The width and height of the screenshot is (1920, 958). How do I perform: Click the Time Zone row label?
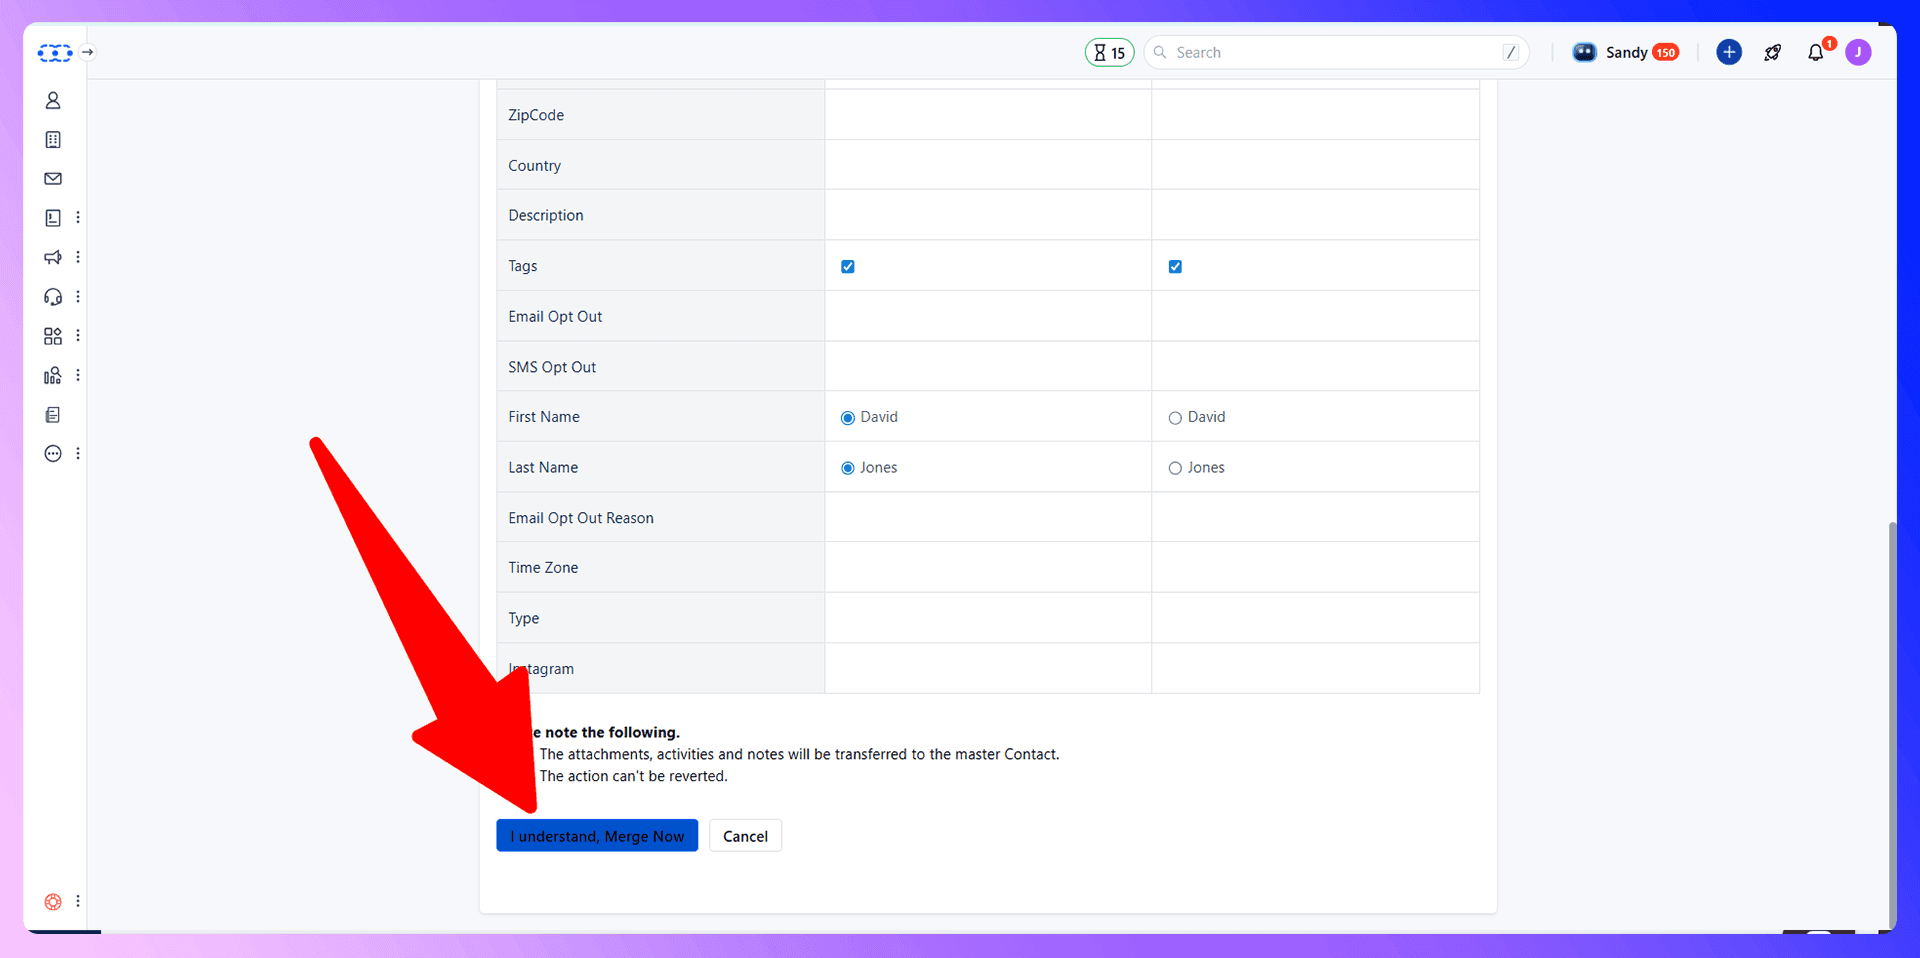[543, 568]
